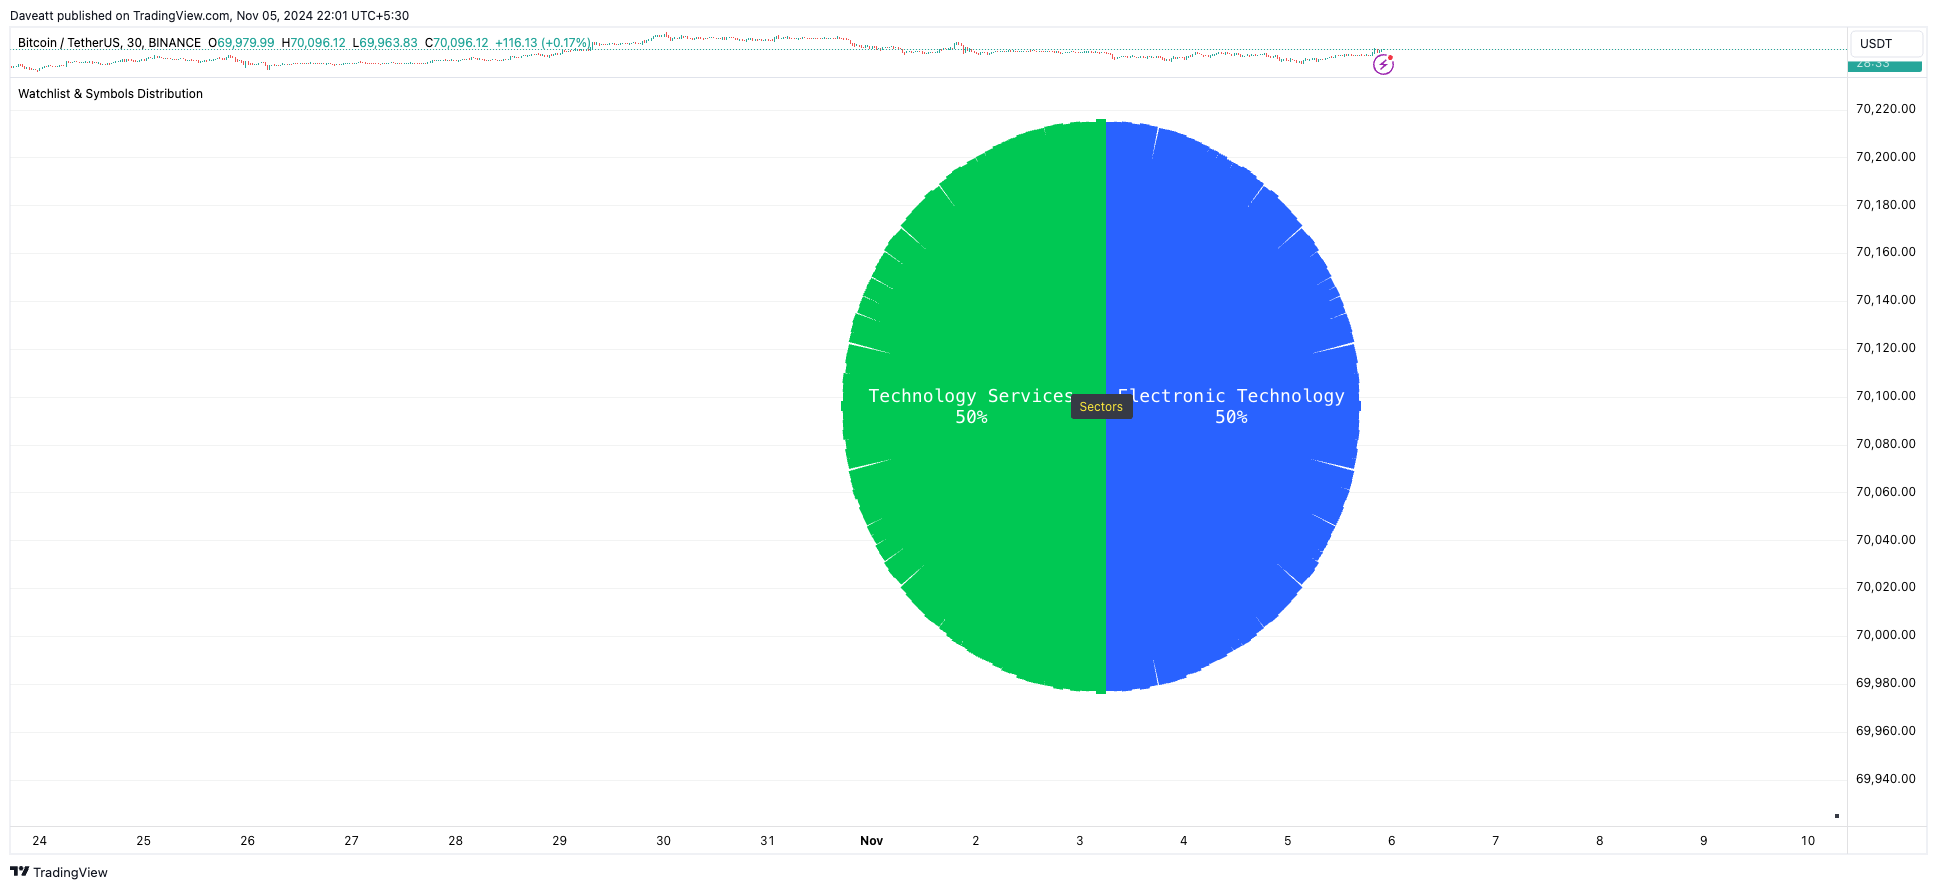Click the 70,100.00 price axis label
Screen dimensions: 1937x889
pyautogui.click(x=1885, y=396)
